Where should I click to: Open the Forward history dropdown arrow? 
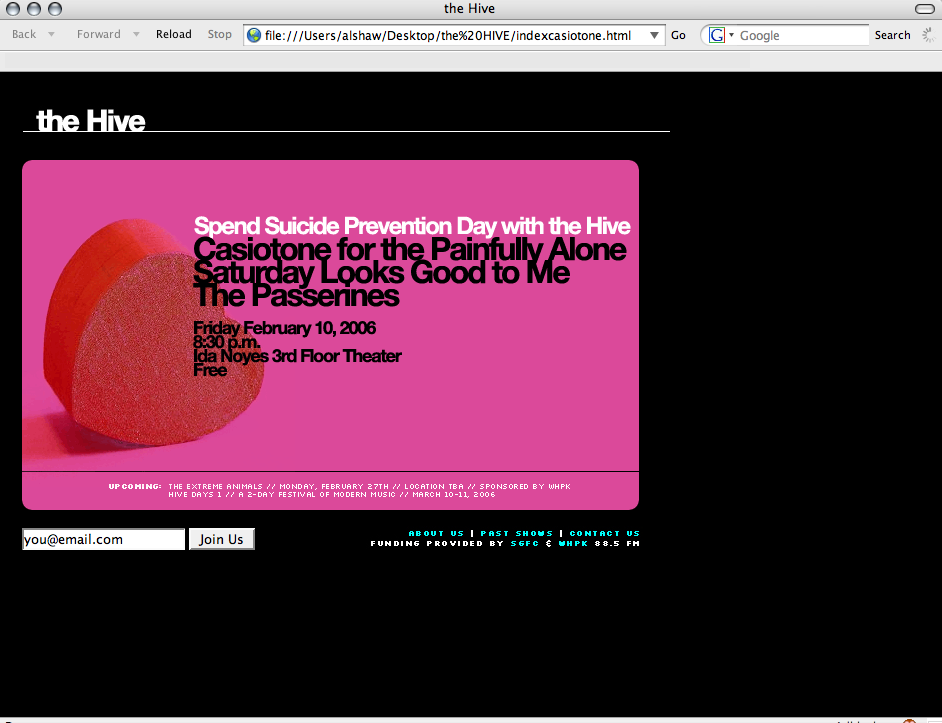136,35
